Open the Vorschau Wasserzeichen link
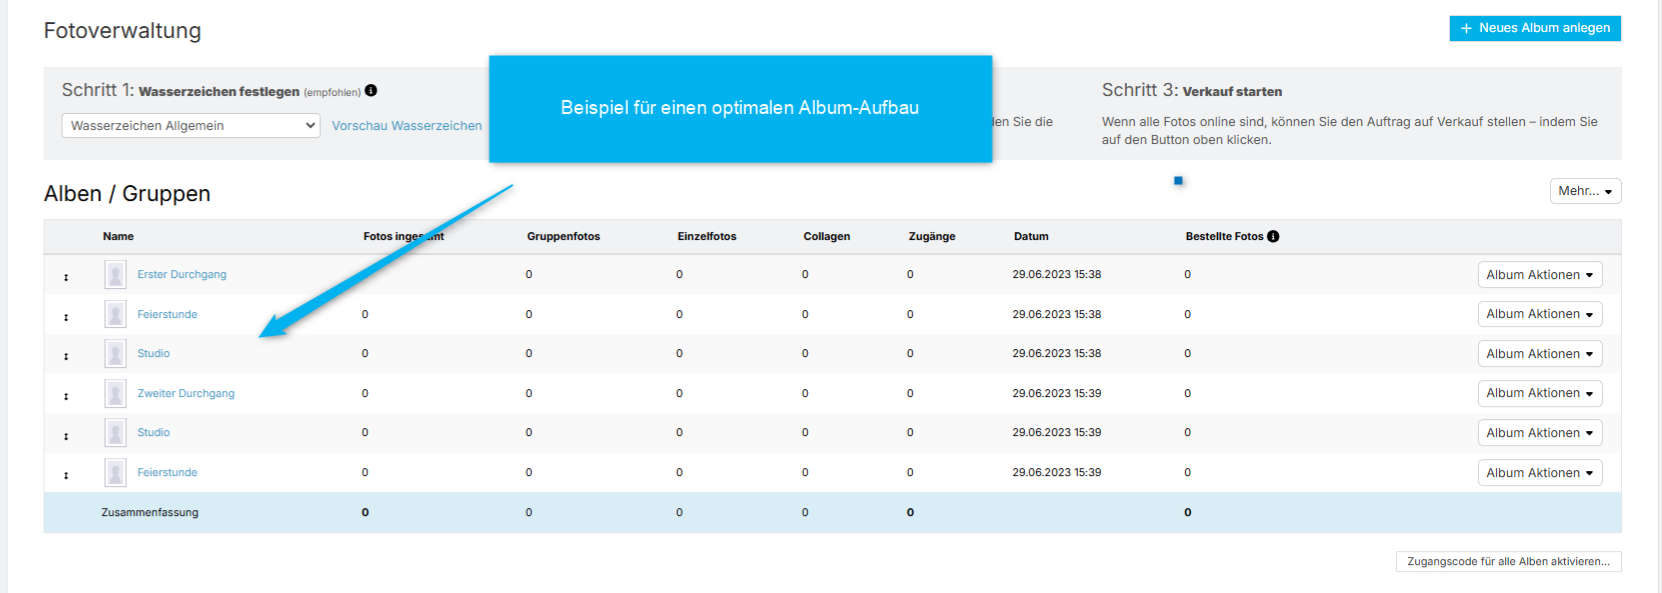Image resolution: width=1662 pixels, height=593 pixels. (x=406, y=126)
